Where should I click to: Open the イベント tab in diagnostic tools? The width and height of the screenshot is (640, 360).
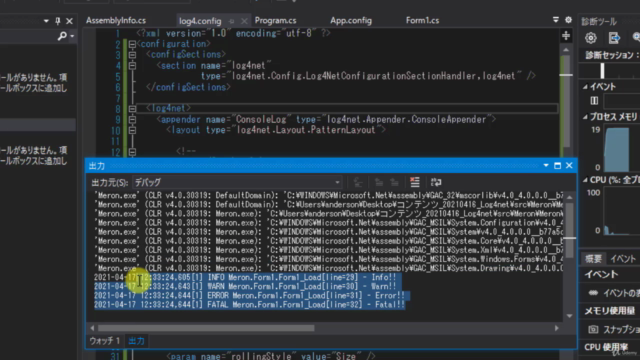click(x=623, y=258)
